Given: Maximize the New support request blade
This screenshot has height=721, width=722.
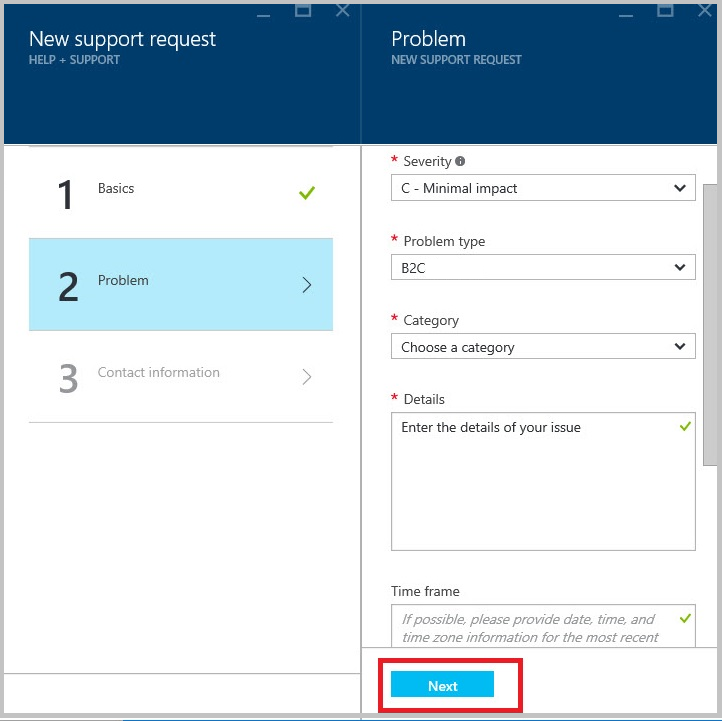Looking at the screenshot, I should (x=303, y=10).
